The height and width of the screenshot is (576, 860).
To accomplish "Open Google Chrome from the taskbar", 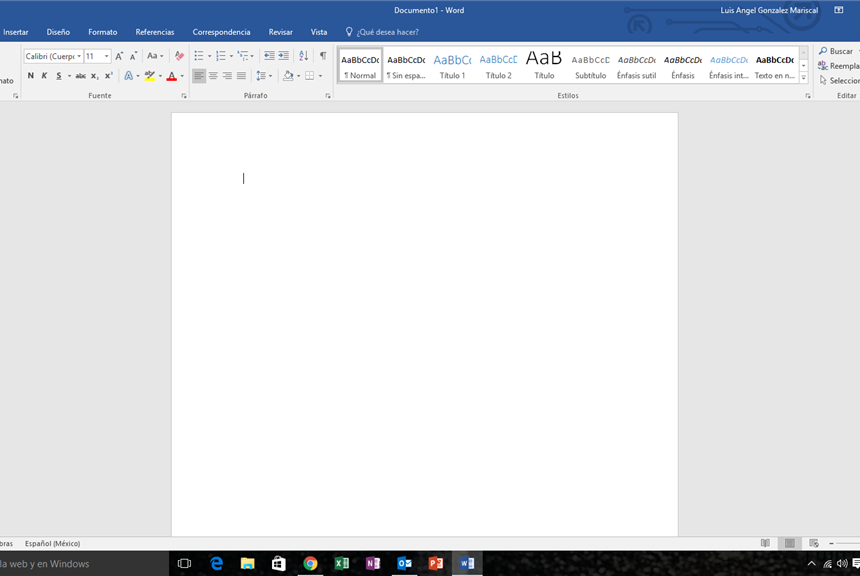I will pyautogui.click(x=310, y=563).
